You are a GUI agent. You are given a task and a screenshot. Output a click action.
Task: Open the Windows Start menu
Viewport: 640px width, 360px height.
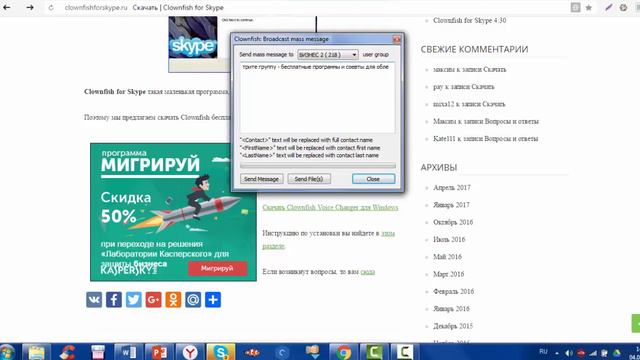click(7, 352)
